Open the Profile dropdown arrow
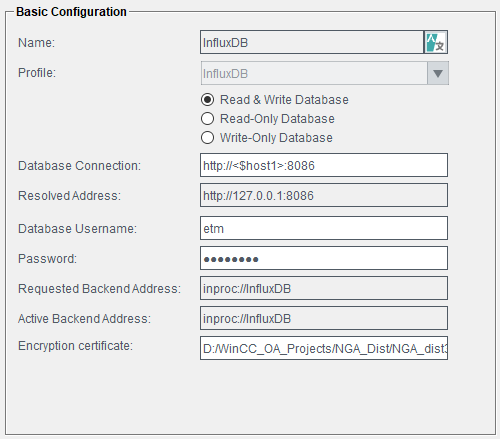 coord(438,73)
